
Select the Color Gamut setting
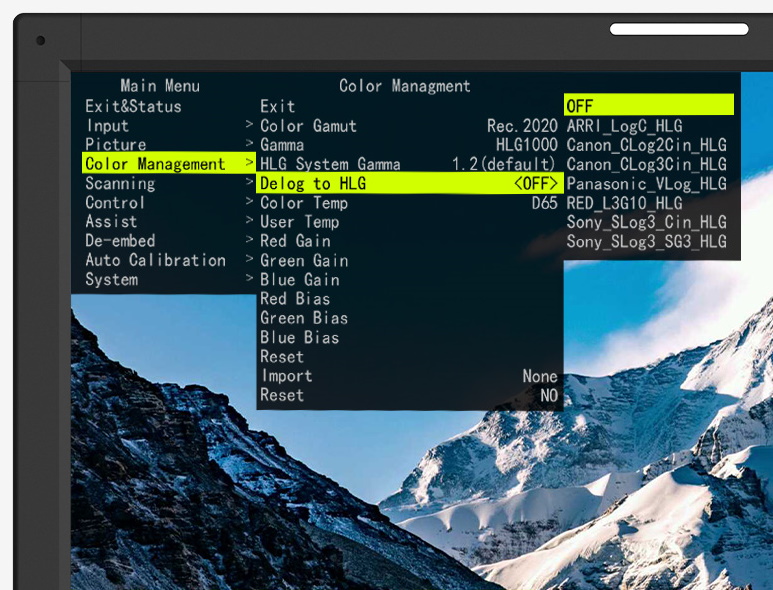point(308,126)
